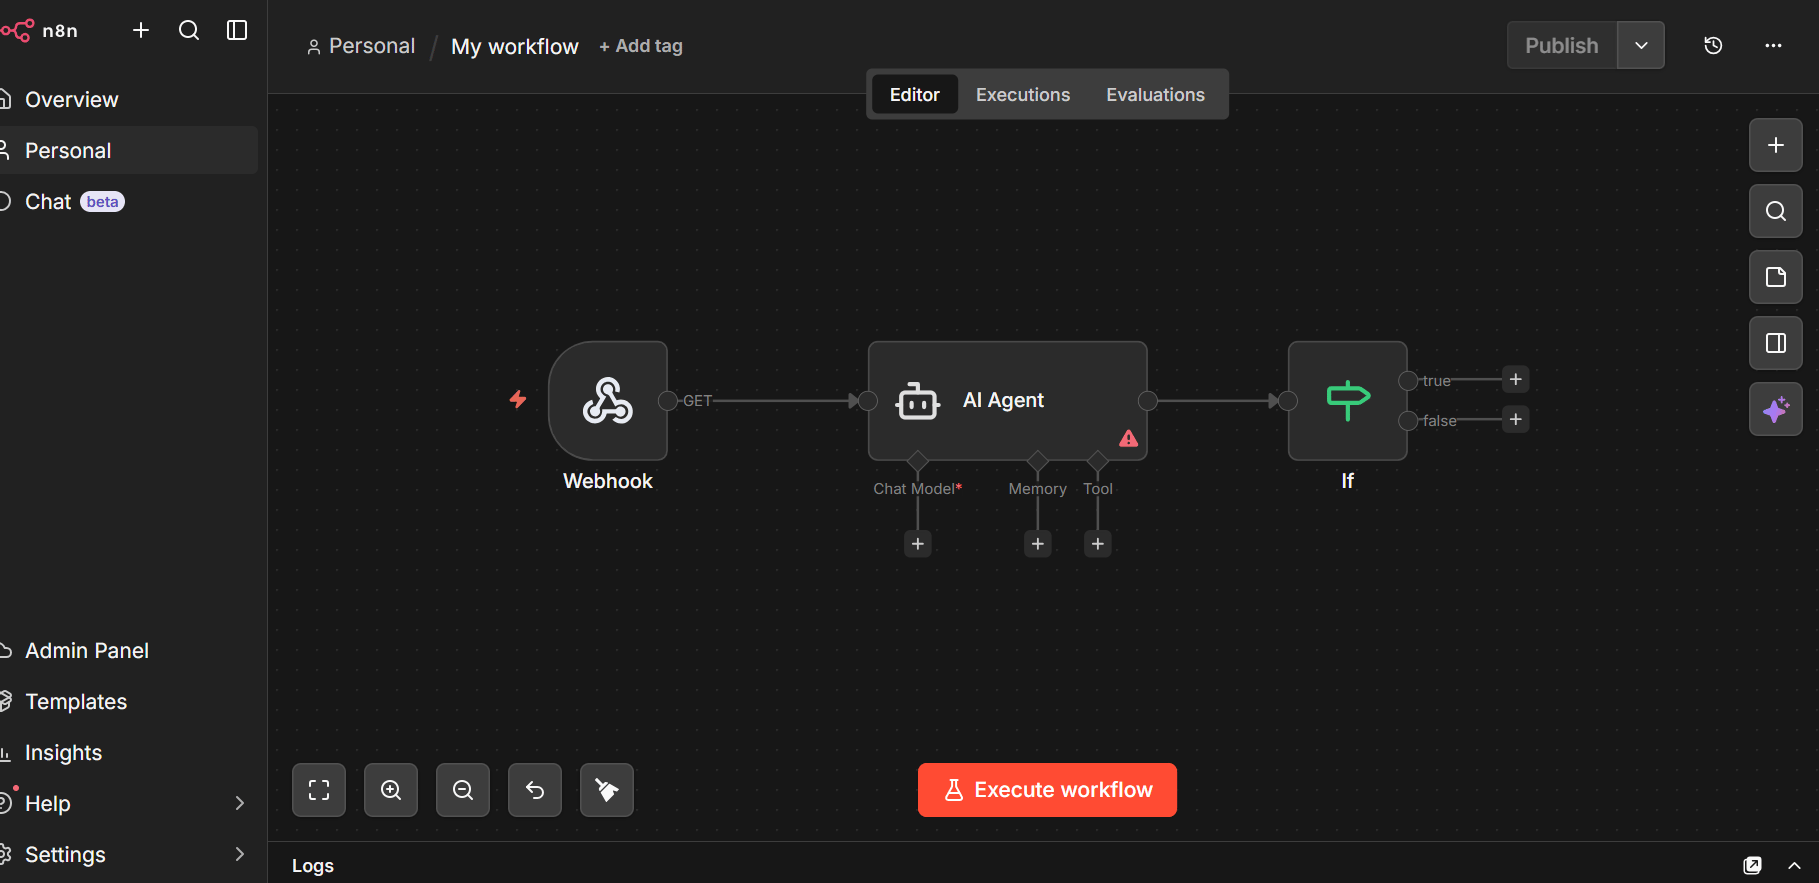Click the Webhook trigger lightning icon

(x=518, y=399)
